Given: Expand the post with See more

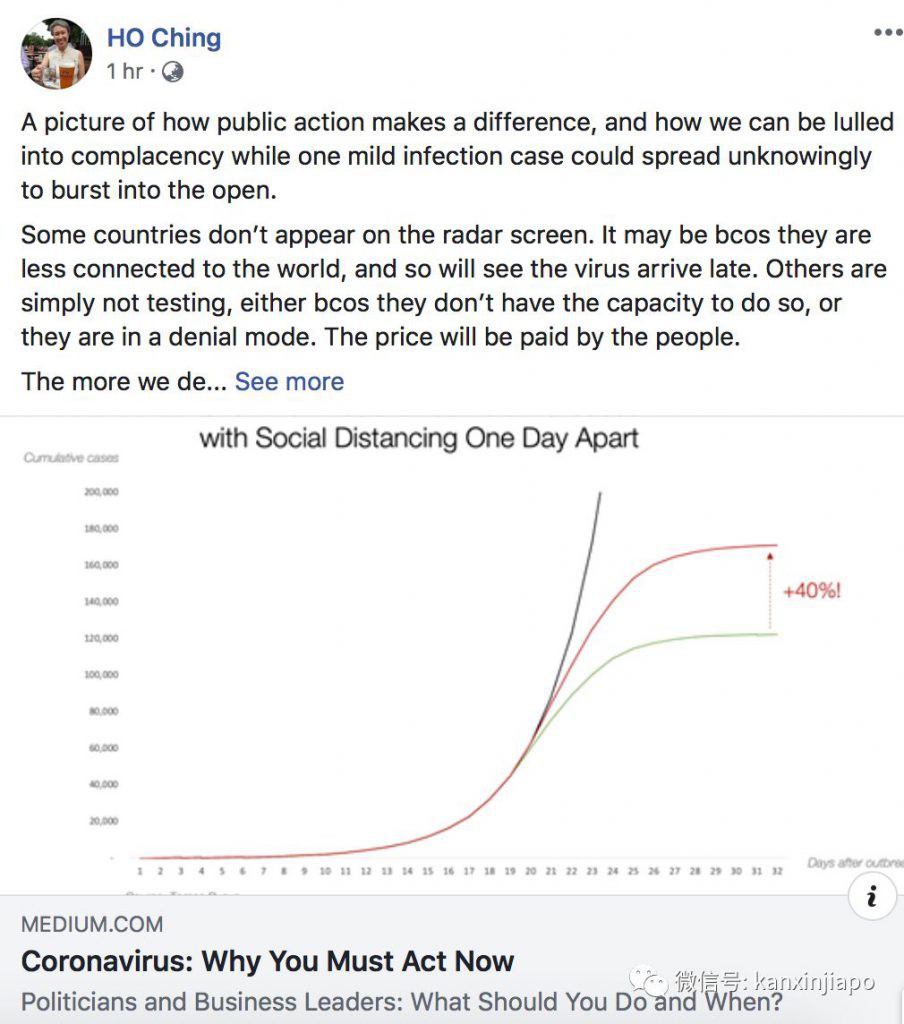Looking at the screenshot, I should 289,381.
